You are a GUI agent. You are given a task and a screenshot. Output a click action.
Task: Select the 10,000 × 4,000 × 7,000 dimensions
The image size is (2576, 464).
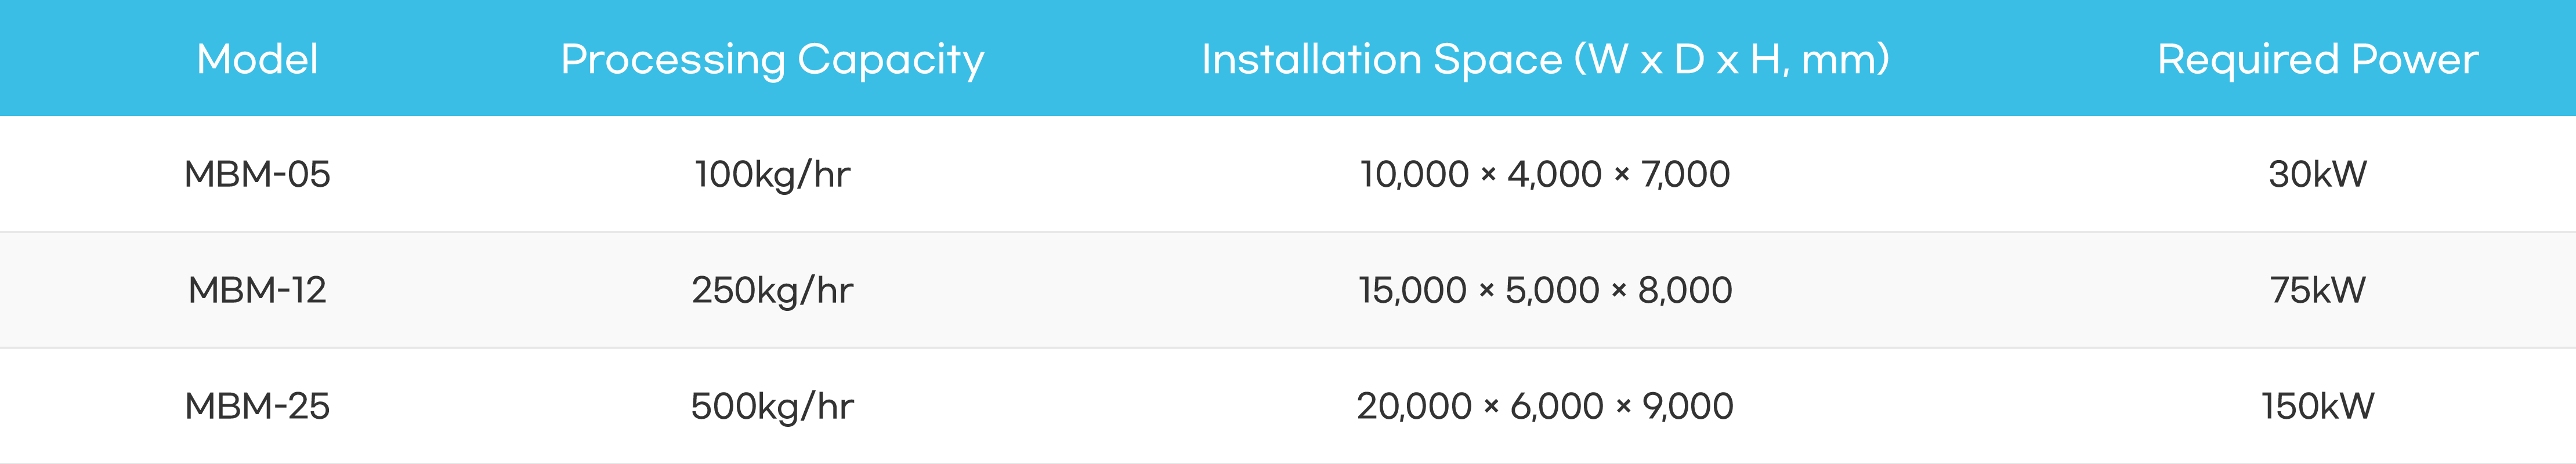click(x=1545, y=175)
